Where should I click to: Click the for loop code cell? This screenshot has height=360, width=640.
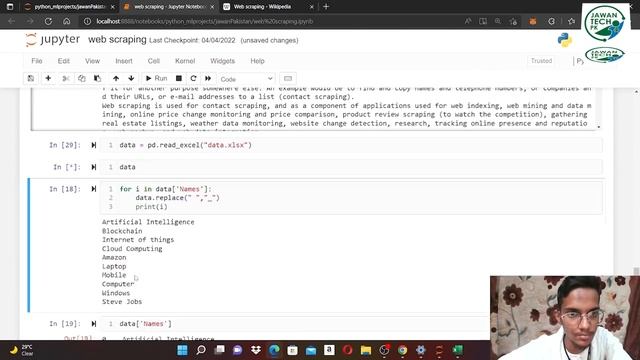351,198
